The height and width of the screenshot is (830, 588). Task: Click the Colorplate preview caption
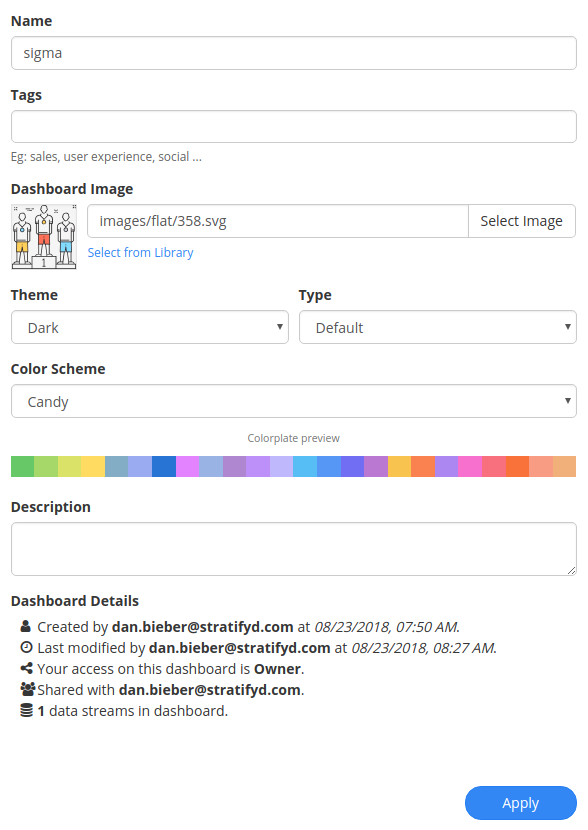[x=294, y=438]
